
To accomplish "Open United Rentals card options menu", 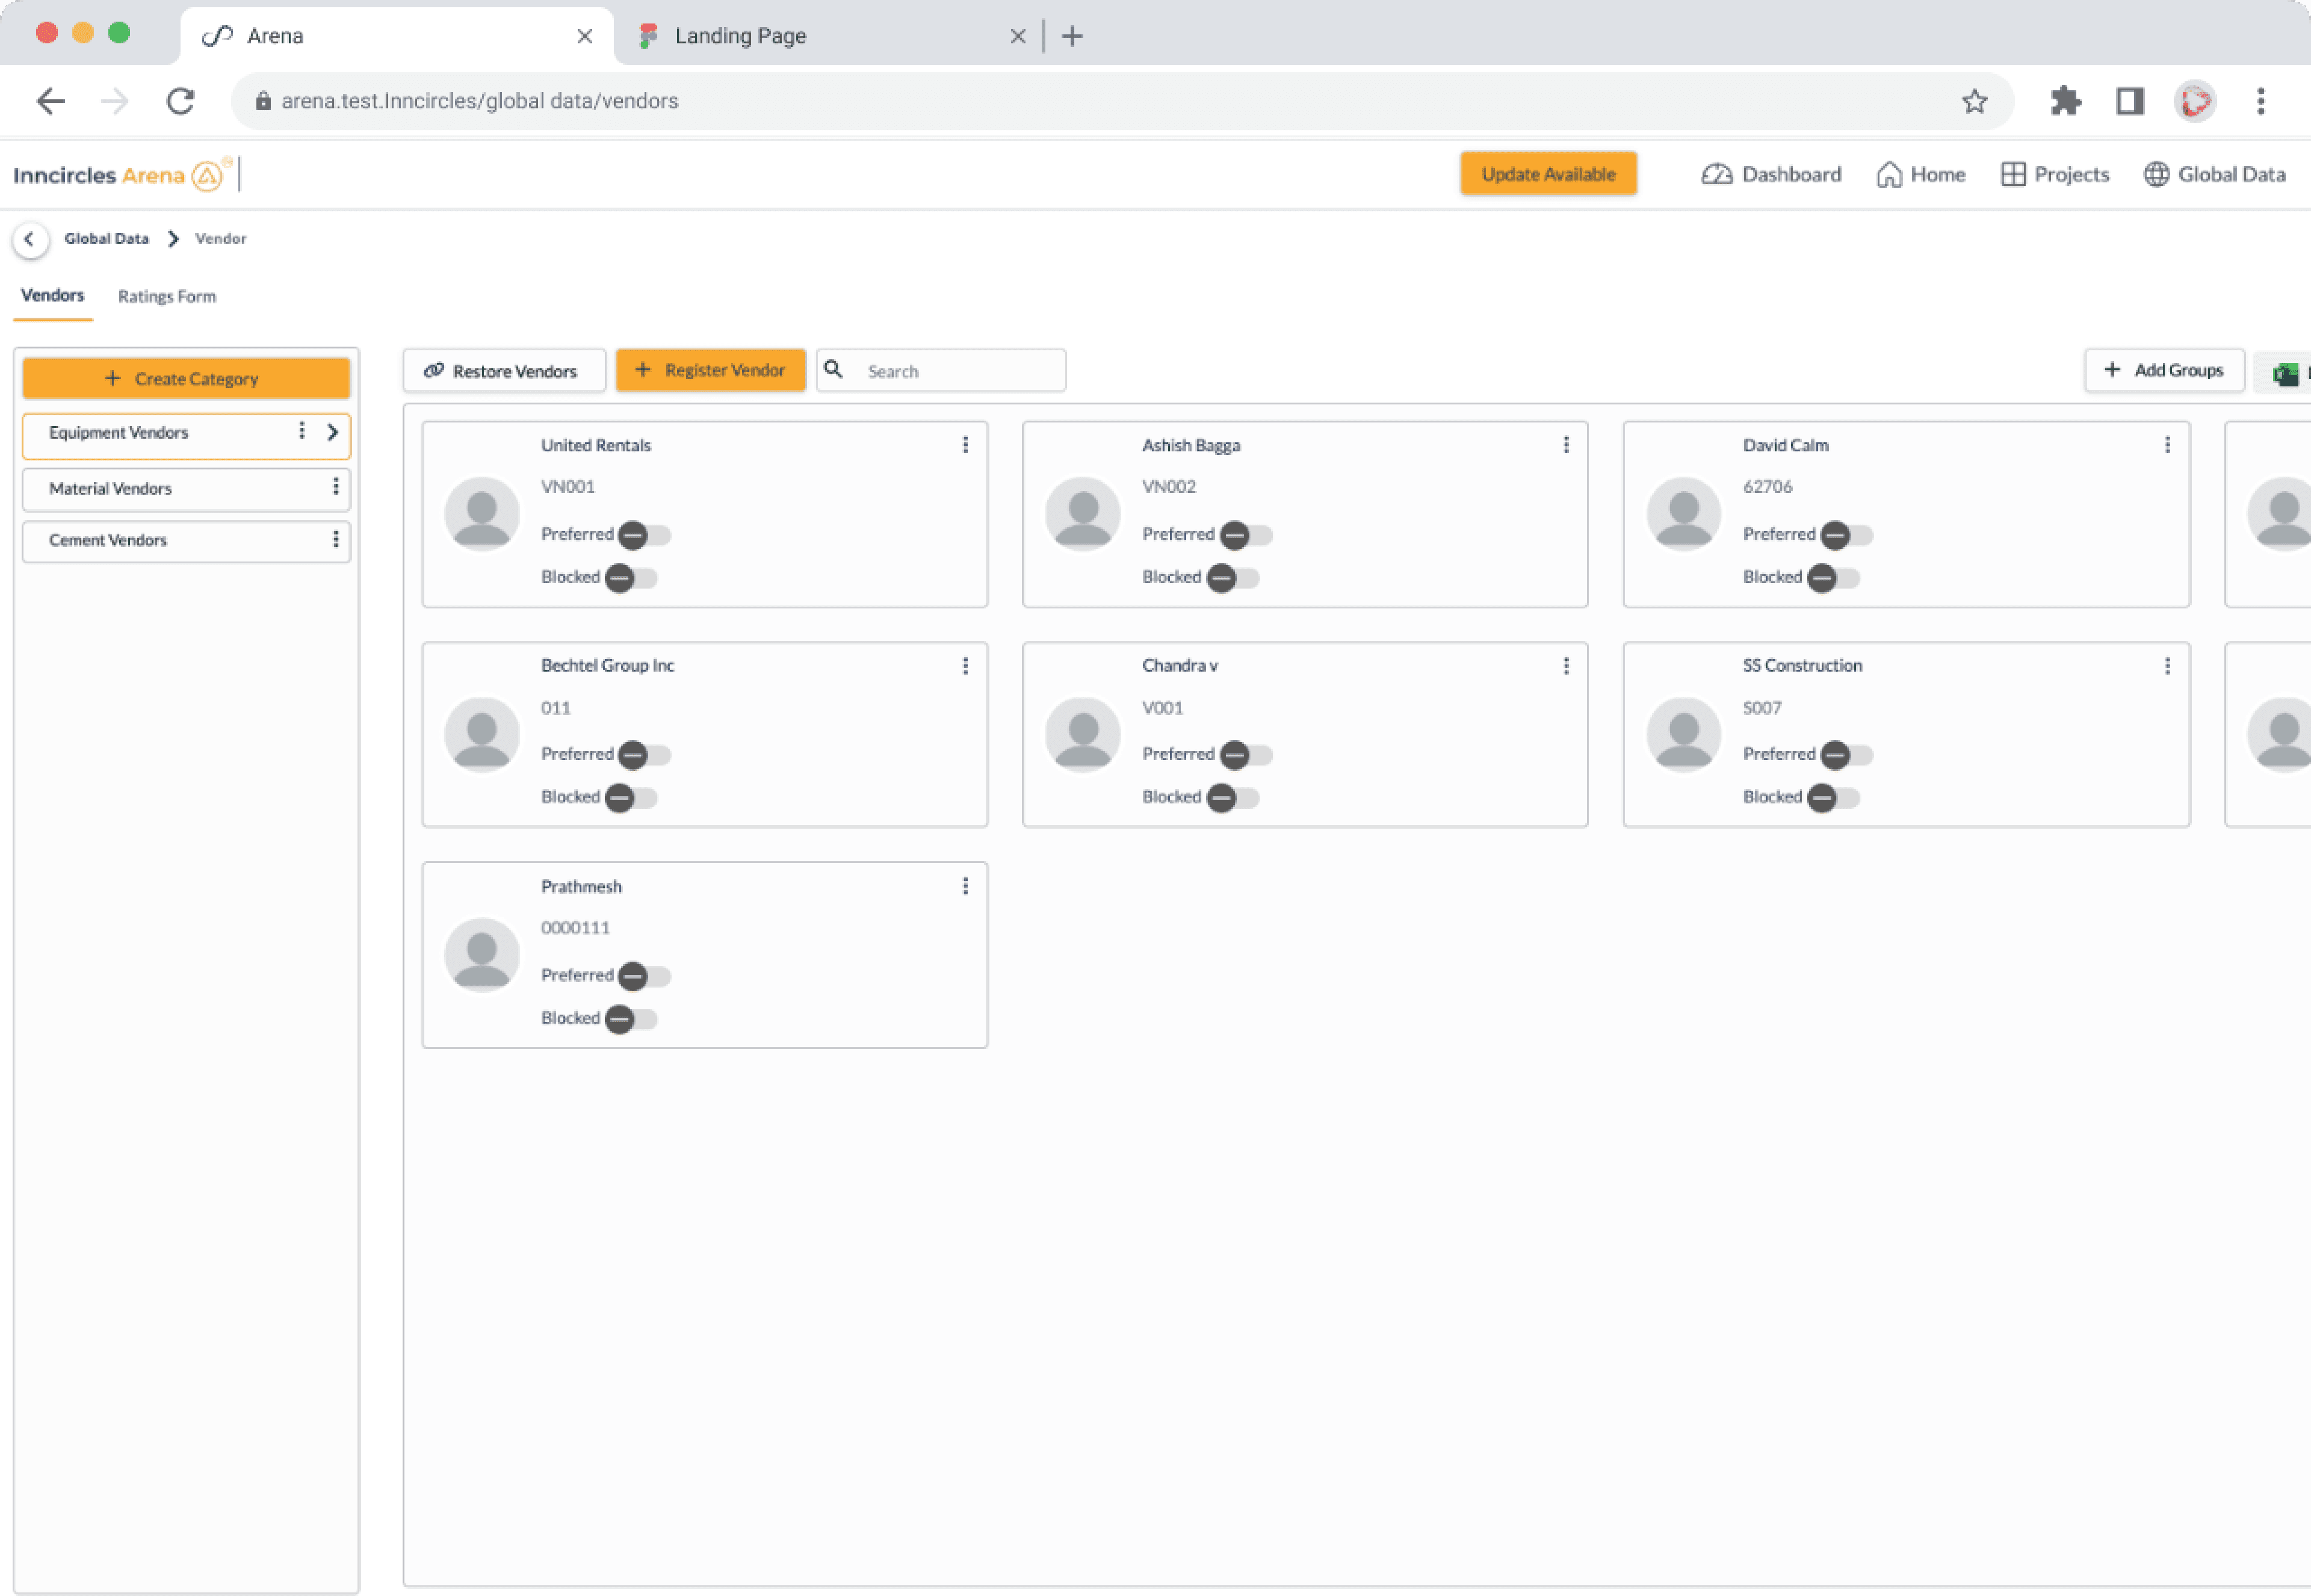I will pos(965,445).
